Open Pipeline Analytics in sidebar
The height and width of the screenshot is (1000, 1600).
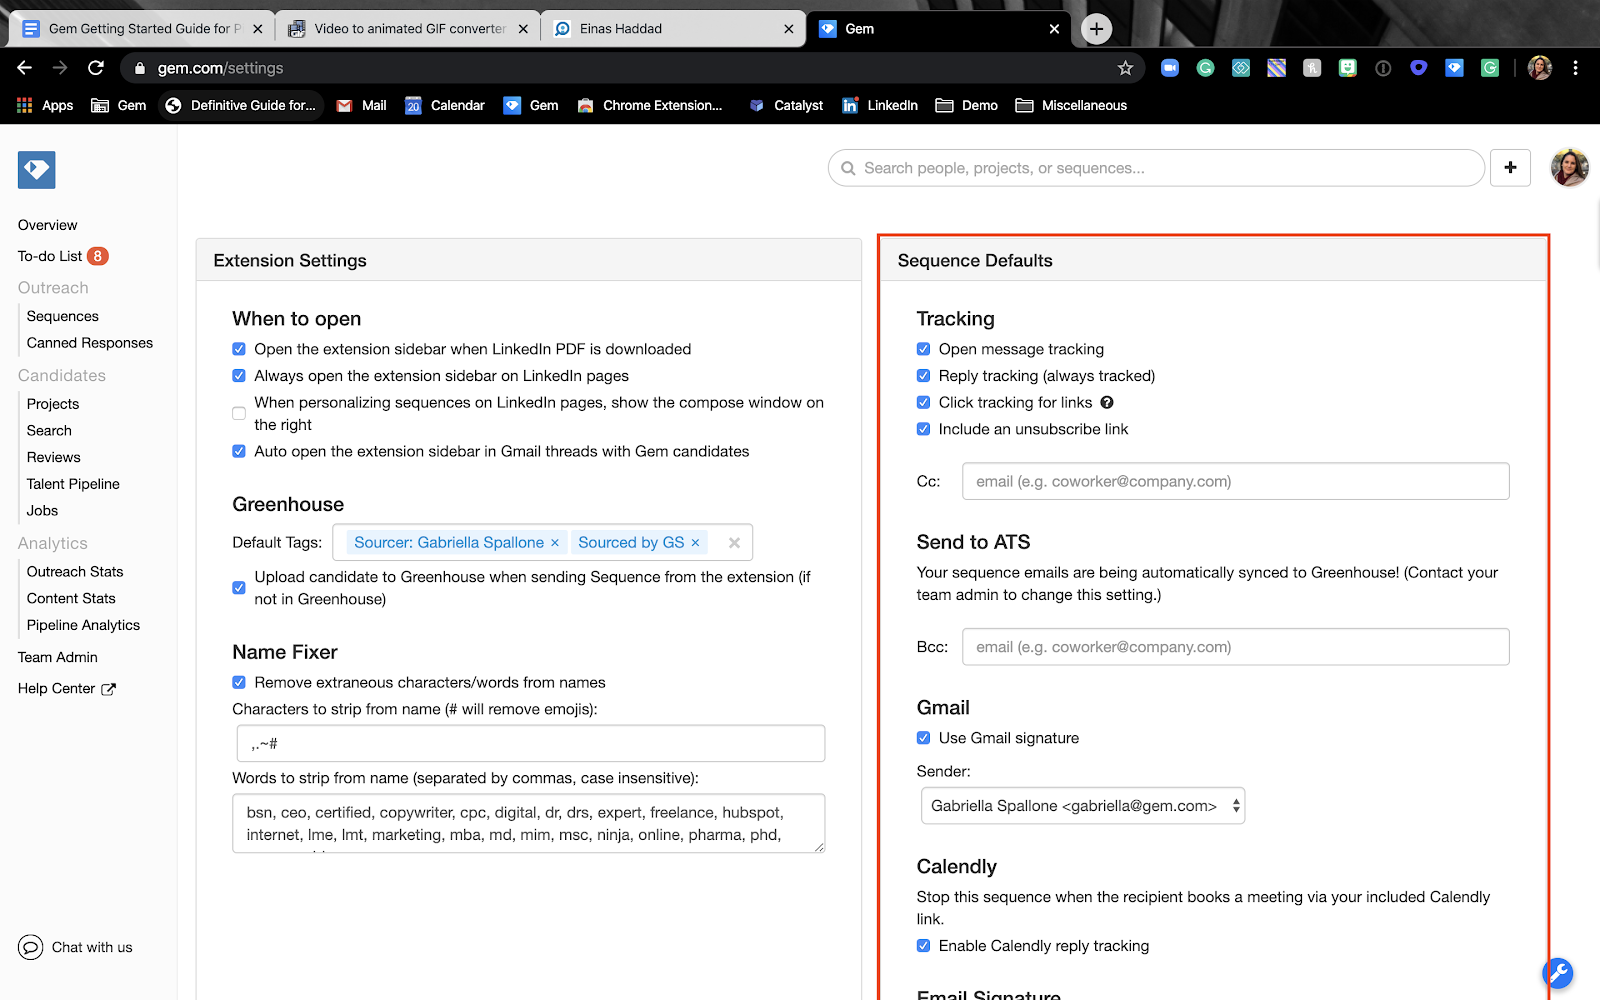[x=83, y=625]
